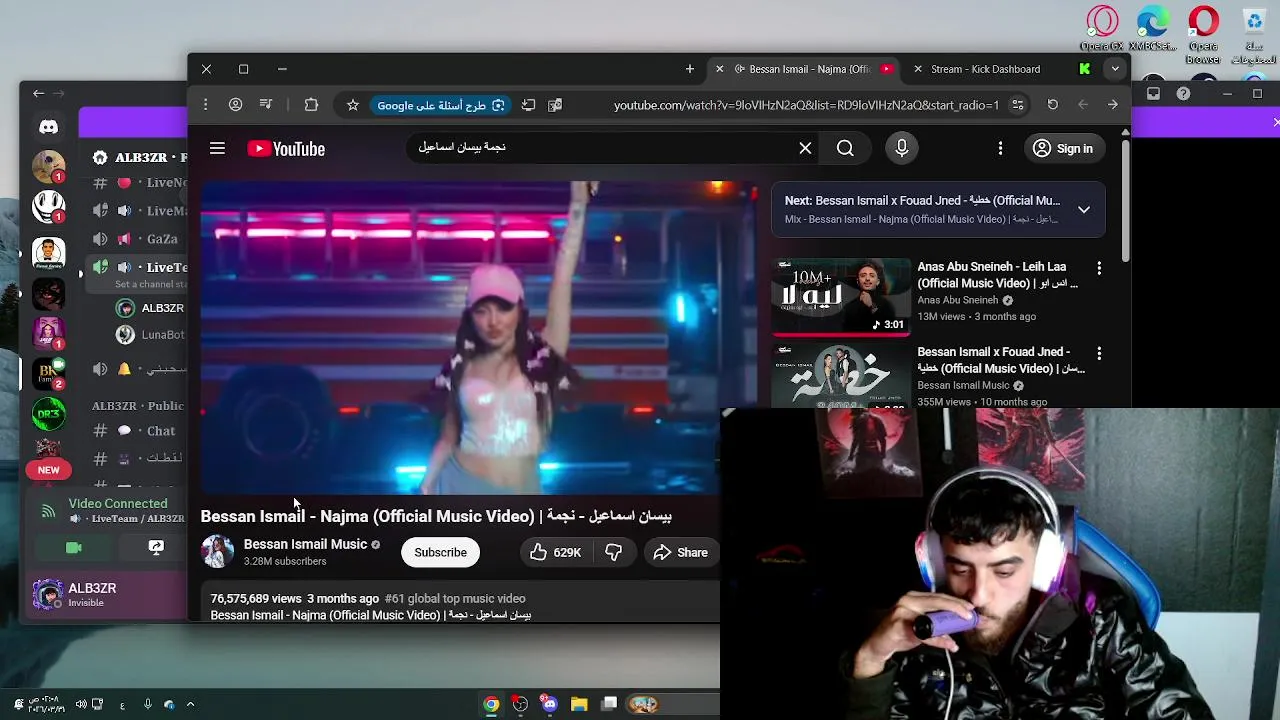Screen dimensions: 1280x720
Task: Open browser profile icon
Action: 235,105
